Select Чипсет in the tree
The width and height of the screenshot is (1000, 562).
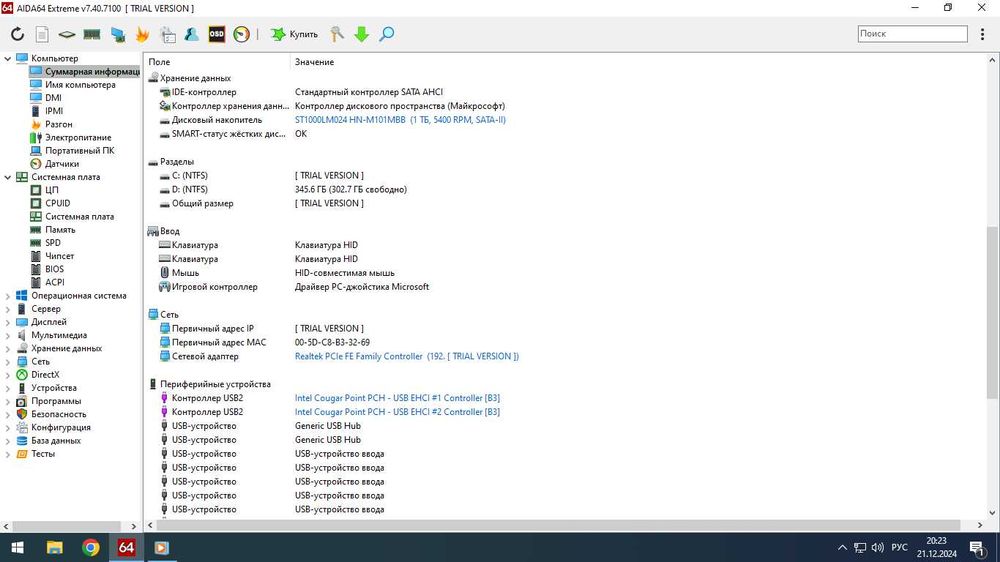coord(59,256)
